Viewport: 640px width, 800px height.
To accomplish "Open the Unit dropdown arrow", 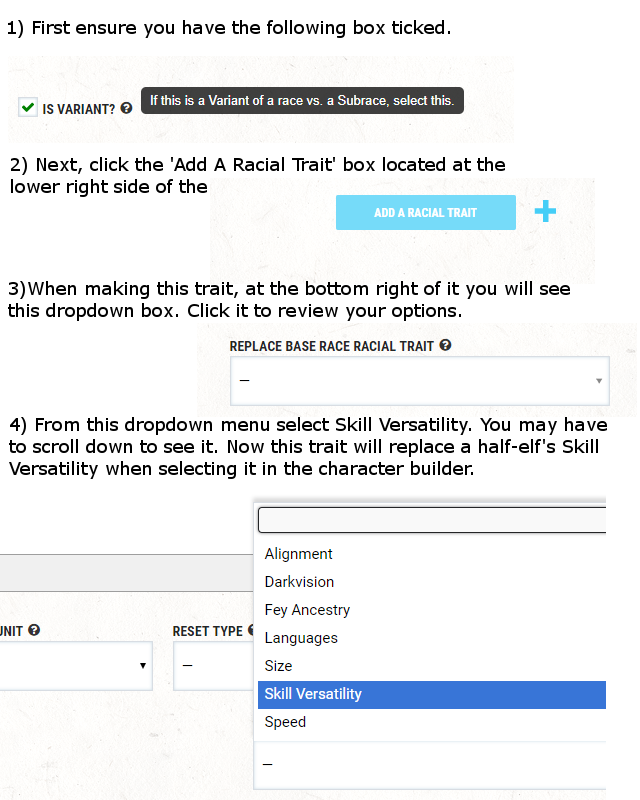I will point(143,665).
